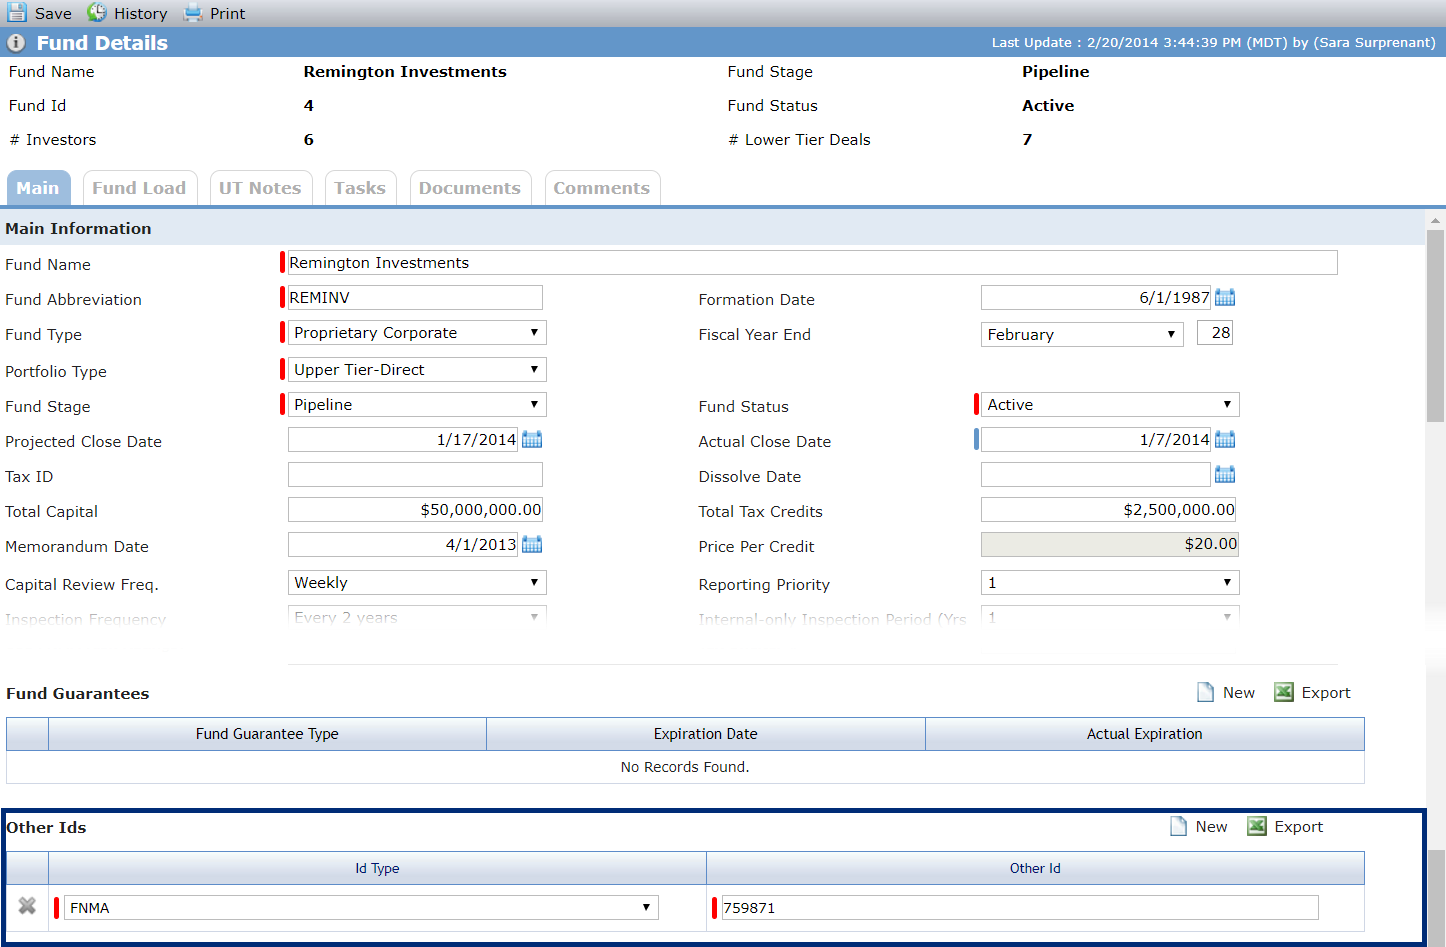Click Export in Other Ids section
Image resolution: width=1446 pixels, height=947 pixels.
[x=1299, y=827]
